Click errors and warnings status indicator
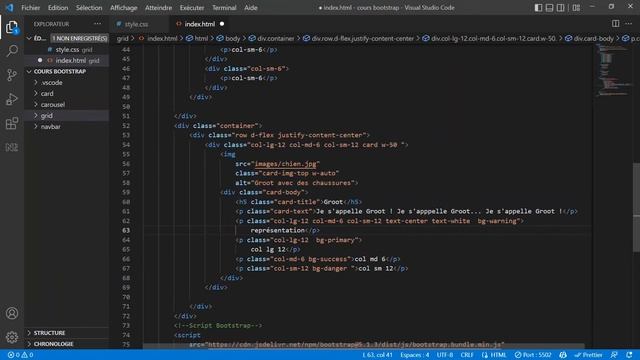 tap(20, 355)
